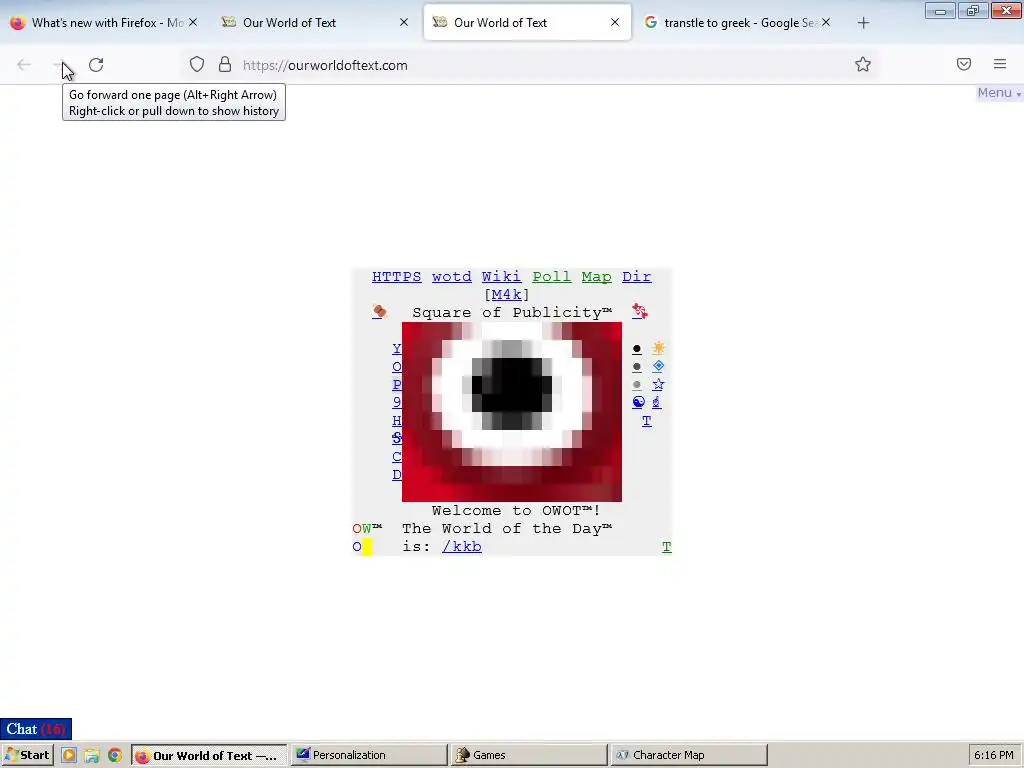Click the P letter link beside the image
This screenshot has width=1024, height=768.
[396, 385]
